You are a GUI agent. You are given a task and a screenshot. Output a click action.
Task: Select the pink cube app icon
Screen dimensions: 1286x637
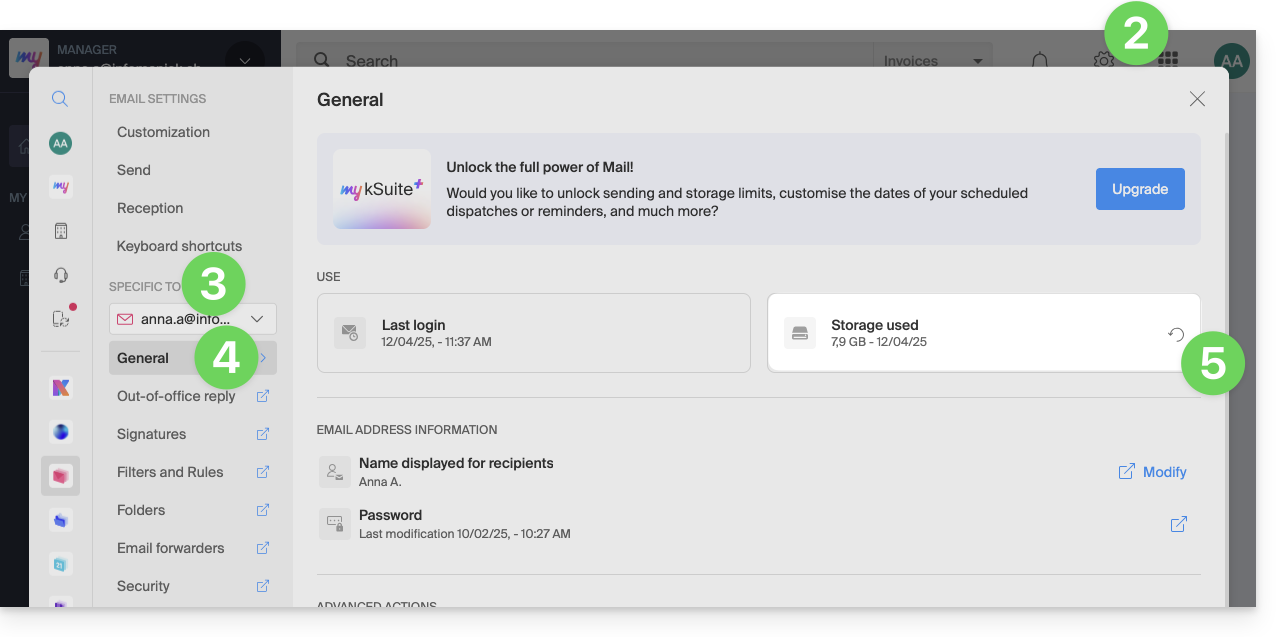click(x=60, y=476)
